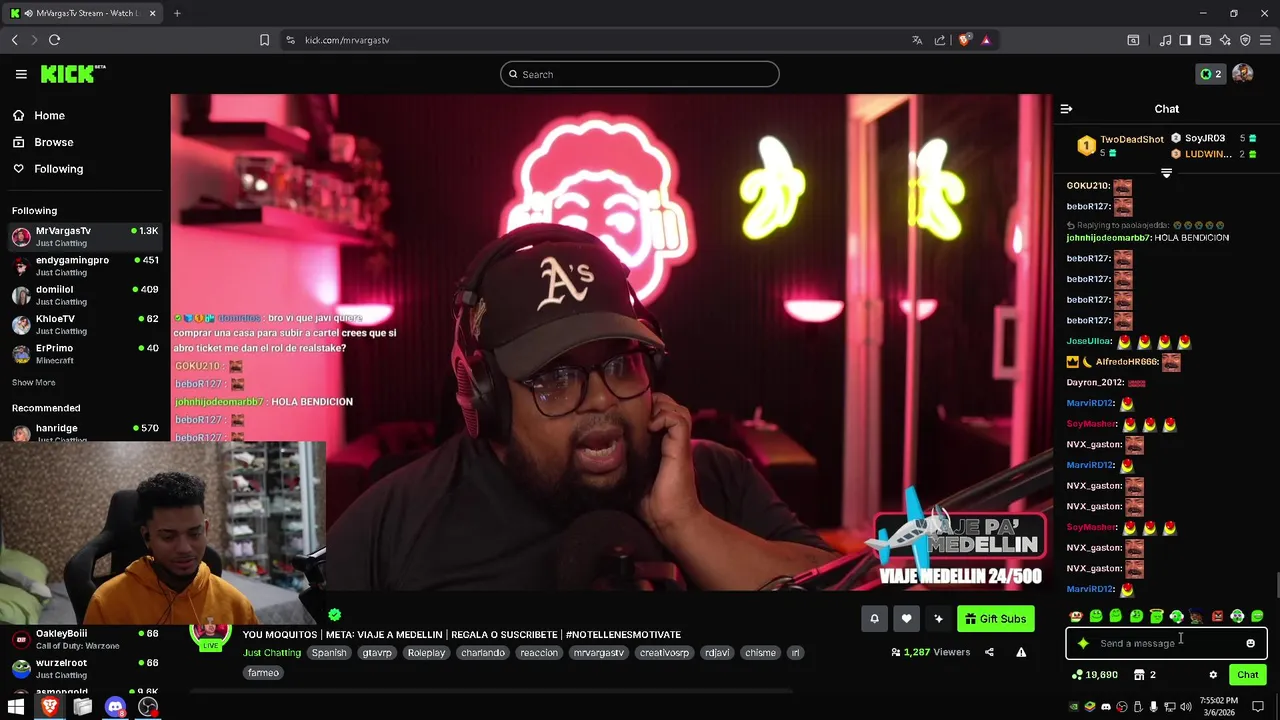Click TwoDeadShot in chat leaderboard
The image size is (1280, 720).
point(1132,139)
